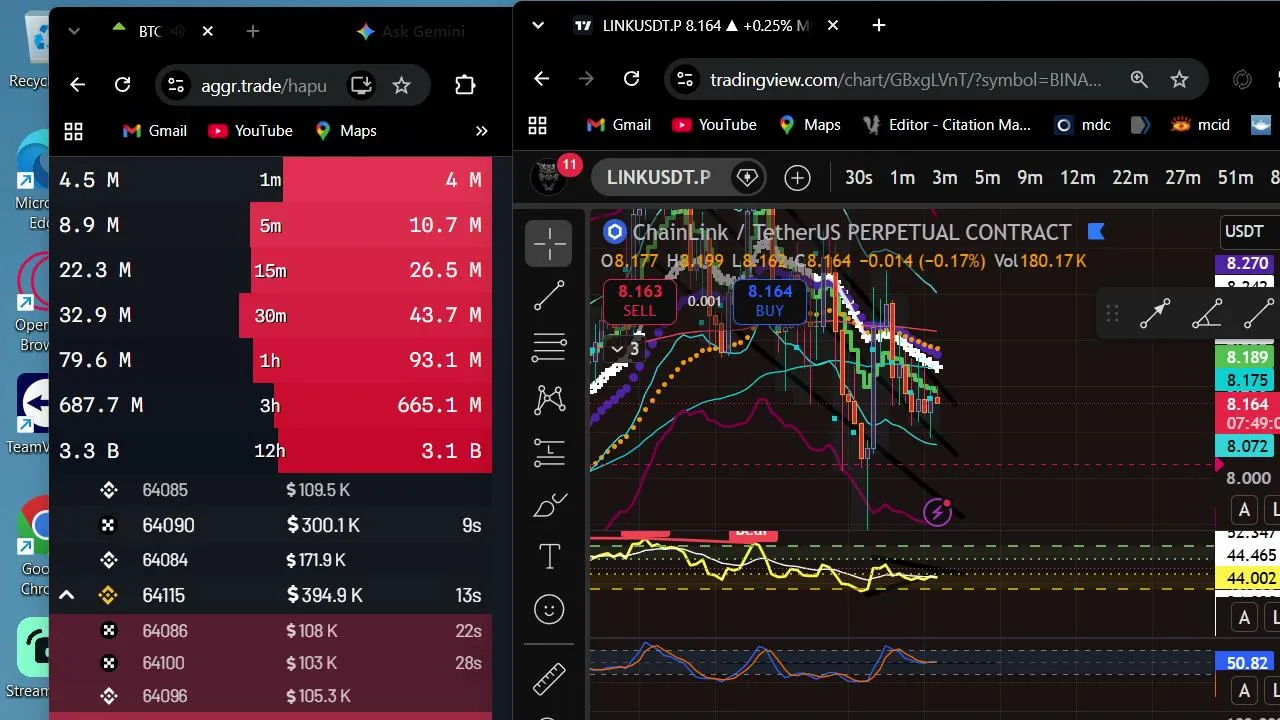The height and width of the screenshot is (720, 1280).
Task: Open YouTube bookmark in the aggr.trade window
Action: tap(251, 131)
